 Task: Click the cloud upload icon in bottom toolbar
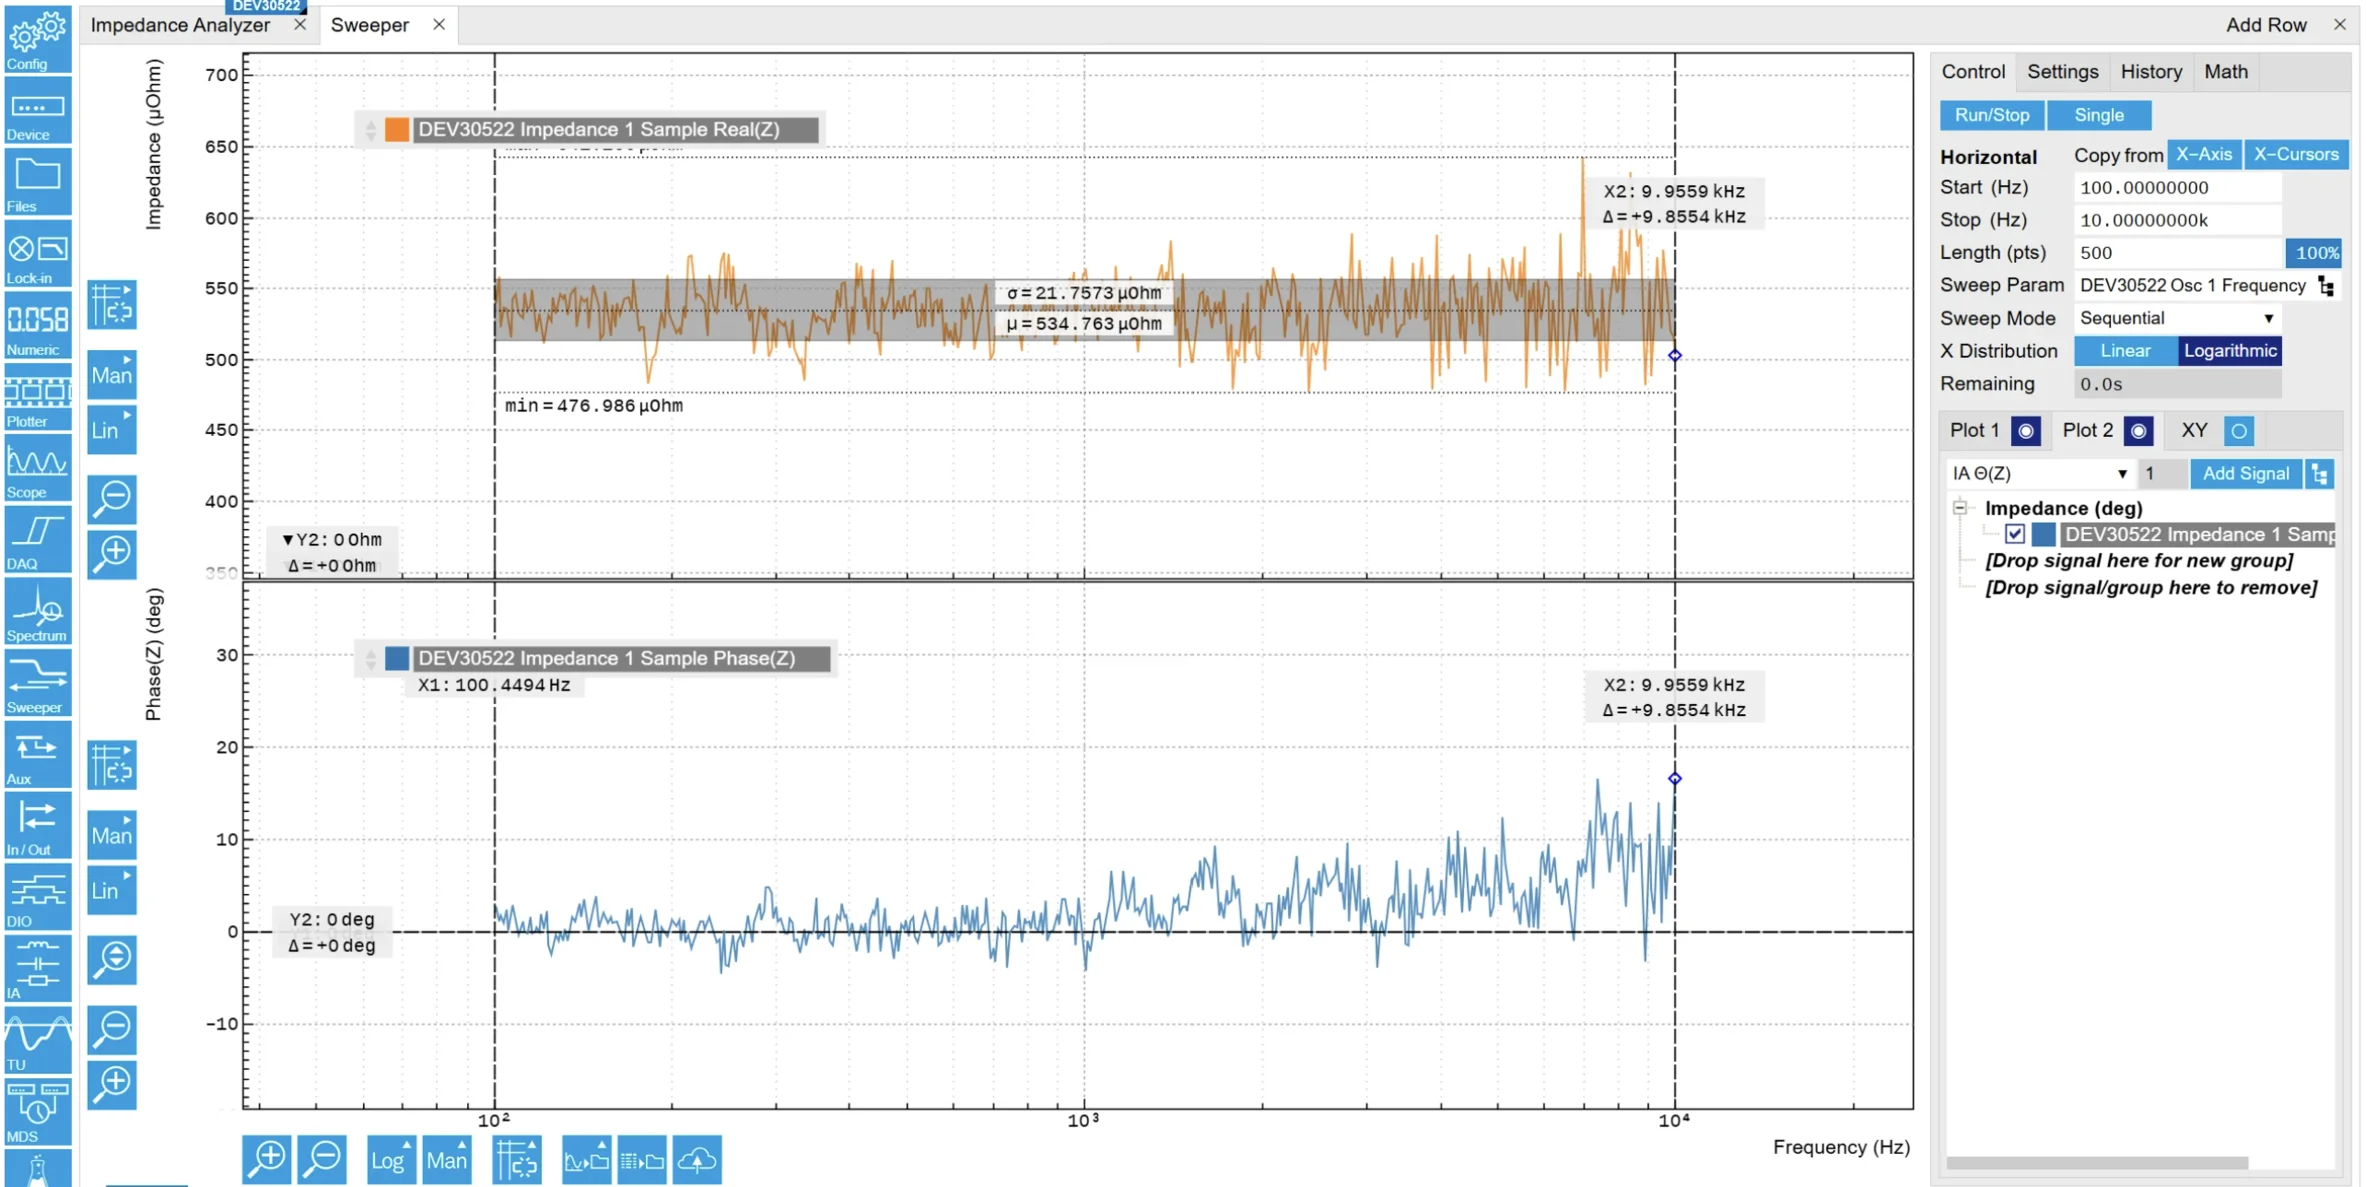point(697,1160)
